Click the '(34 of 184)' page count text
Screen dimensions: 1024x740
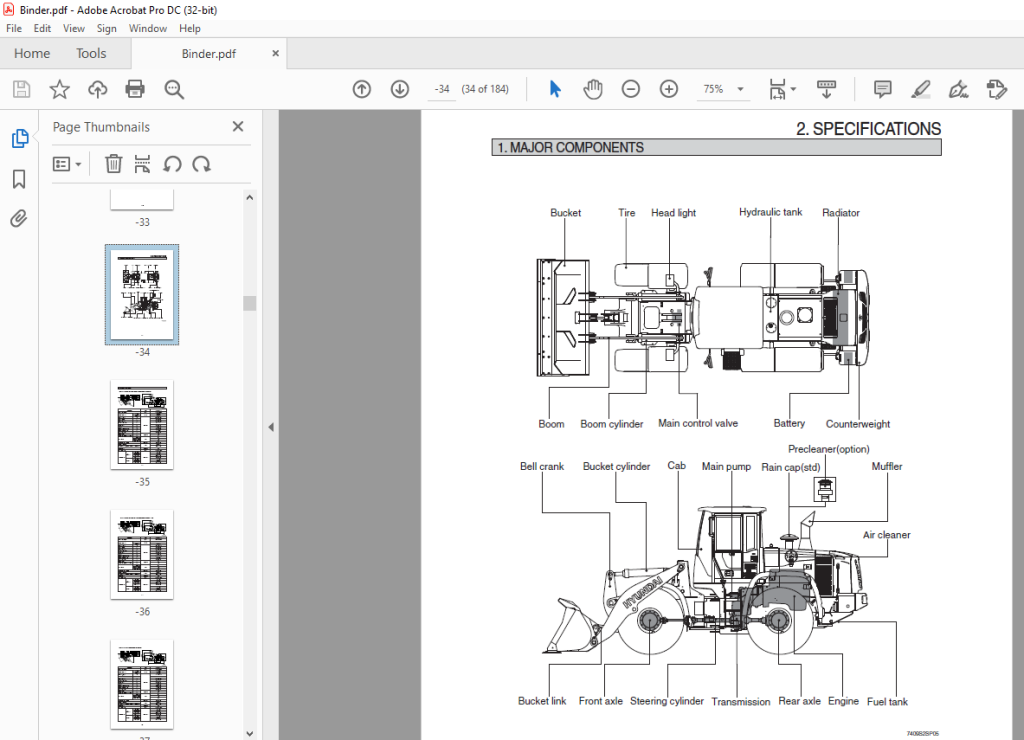coord(485,89)
